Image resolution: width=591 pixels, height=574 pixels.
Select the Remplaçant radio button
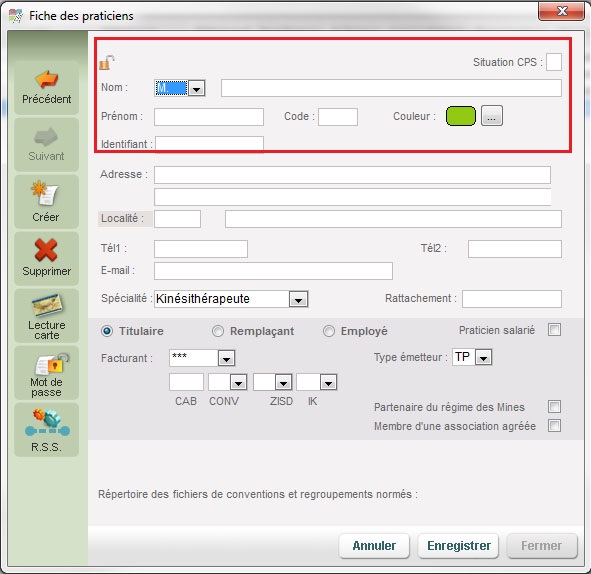[x=217, y=331]
